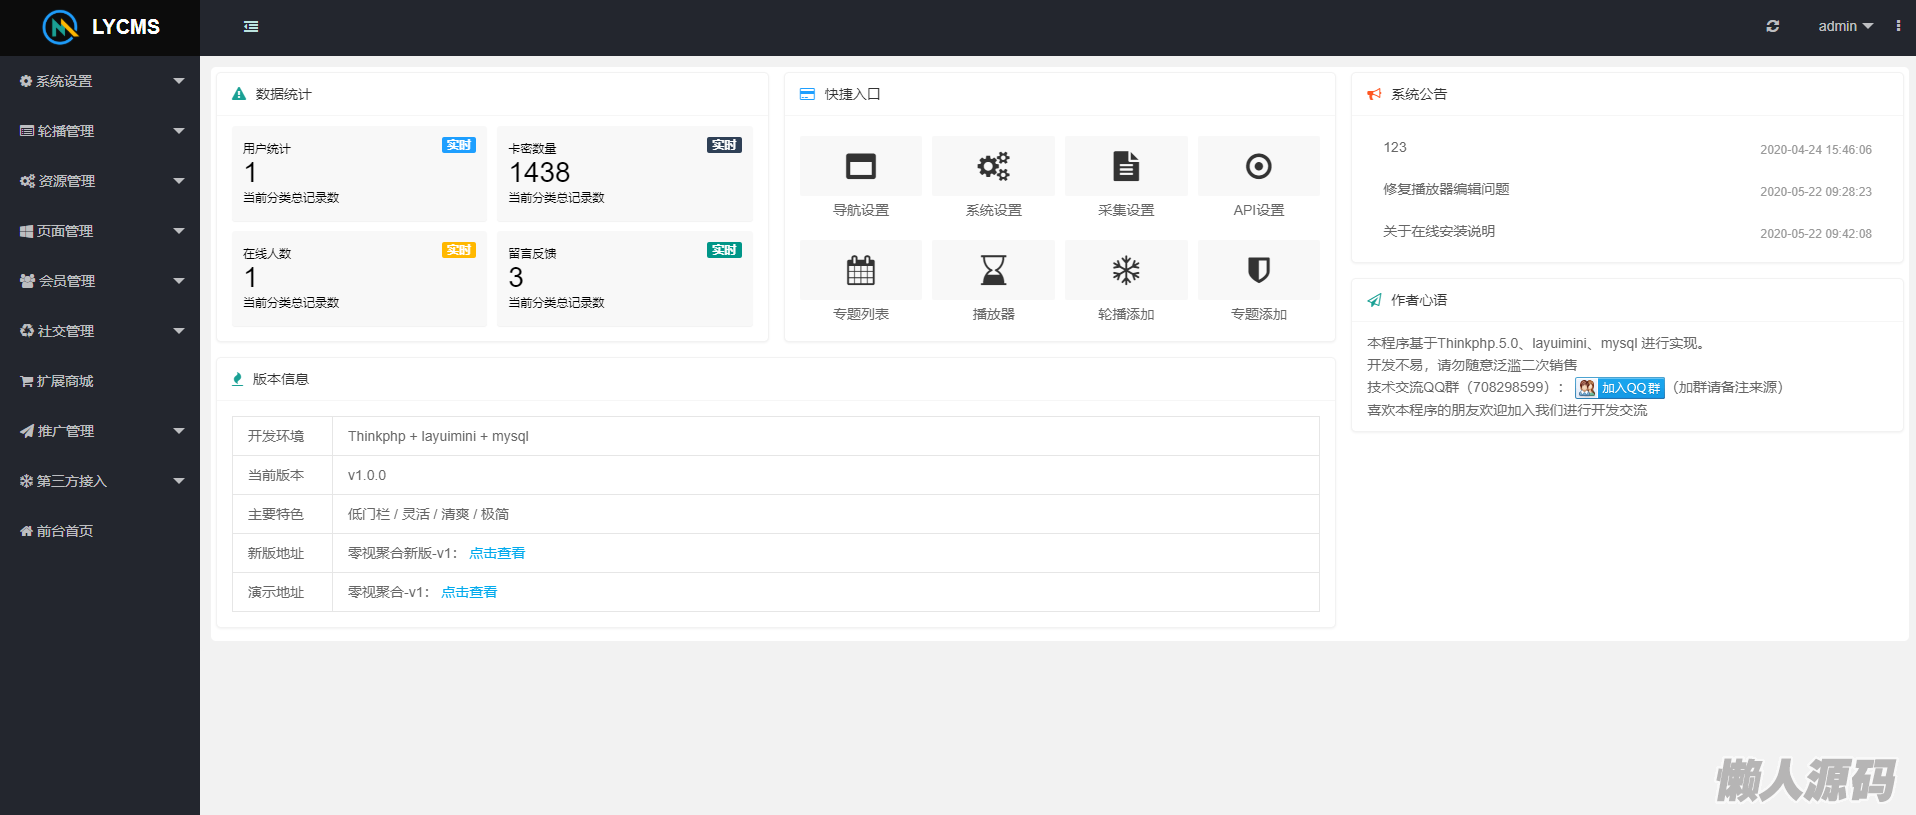Click the card icon by 快捷入口
1916x815 pixels.
point(807,94)
